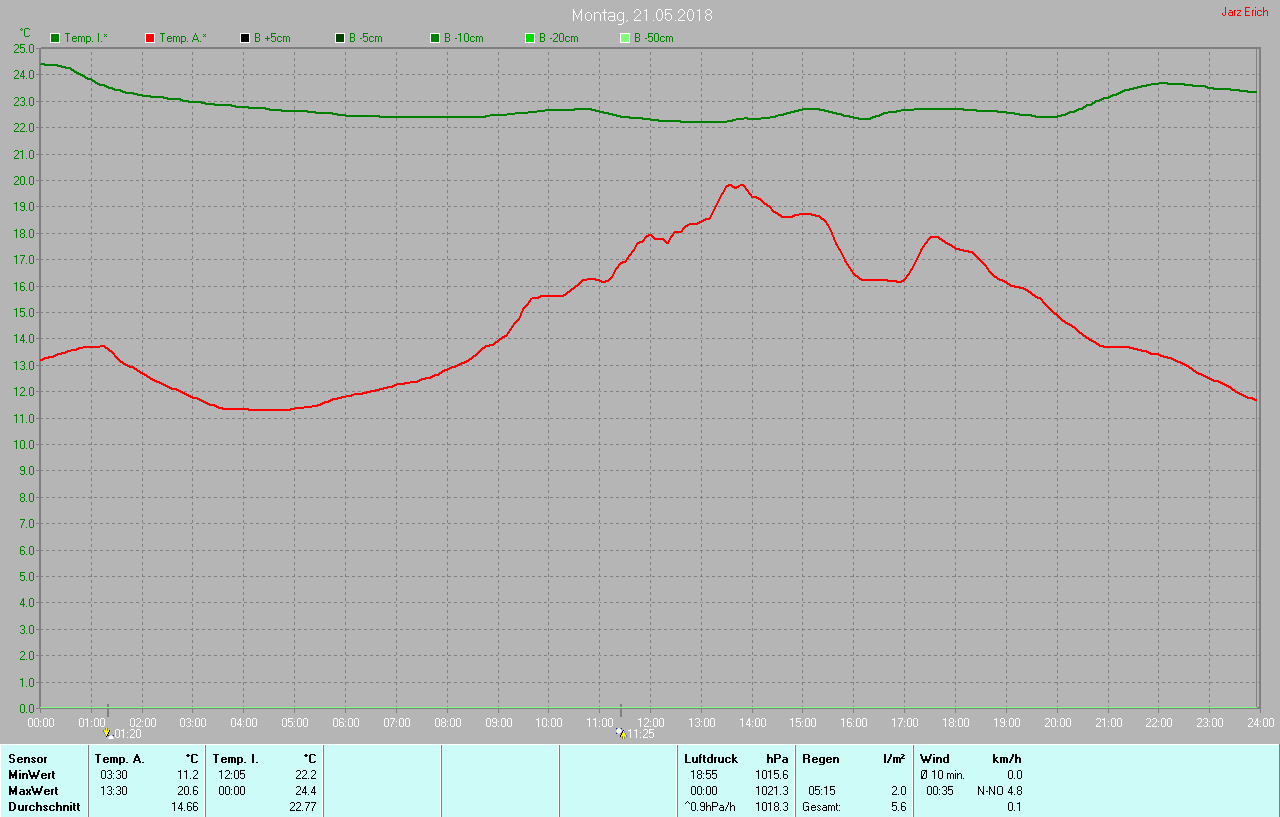The image size is (1280, 817).
Task: Select the B -20cm legend label
Action: (559, 38)
